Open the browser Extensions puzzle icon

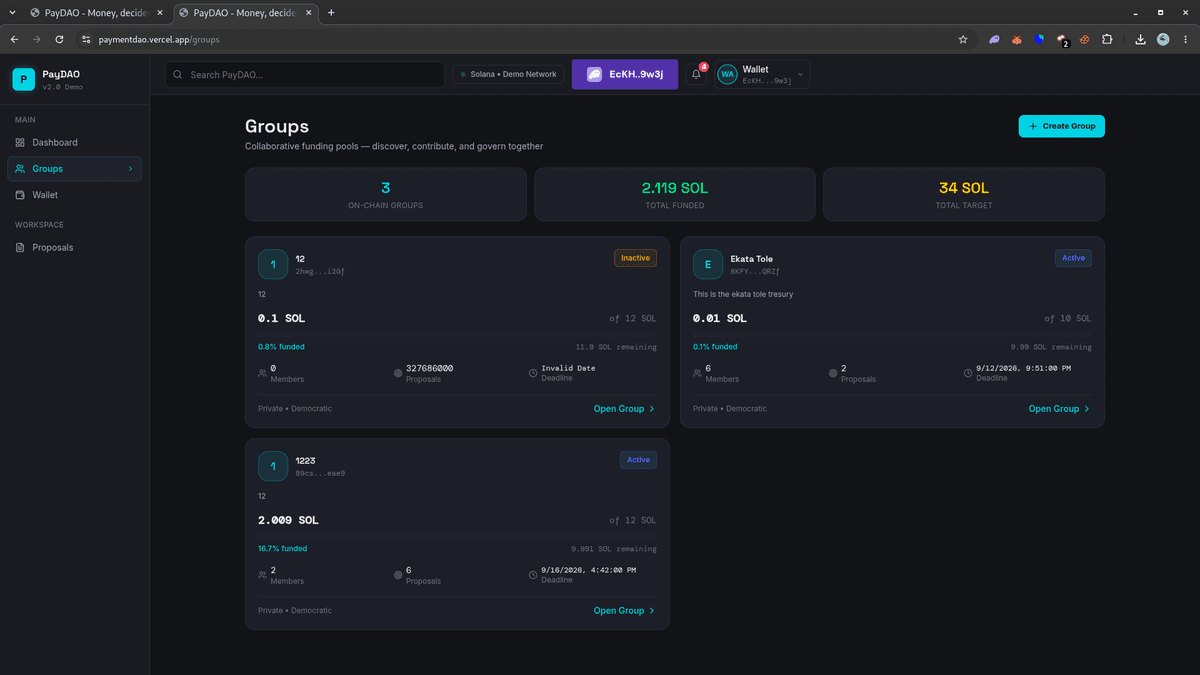click(1107, 39)
